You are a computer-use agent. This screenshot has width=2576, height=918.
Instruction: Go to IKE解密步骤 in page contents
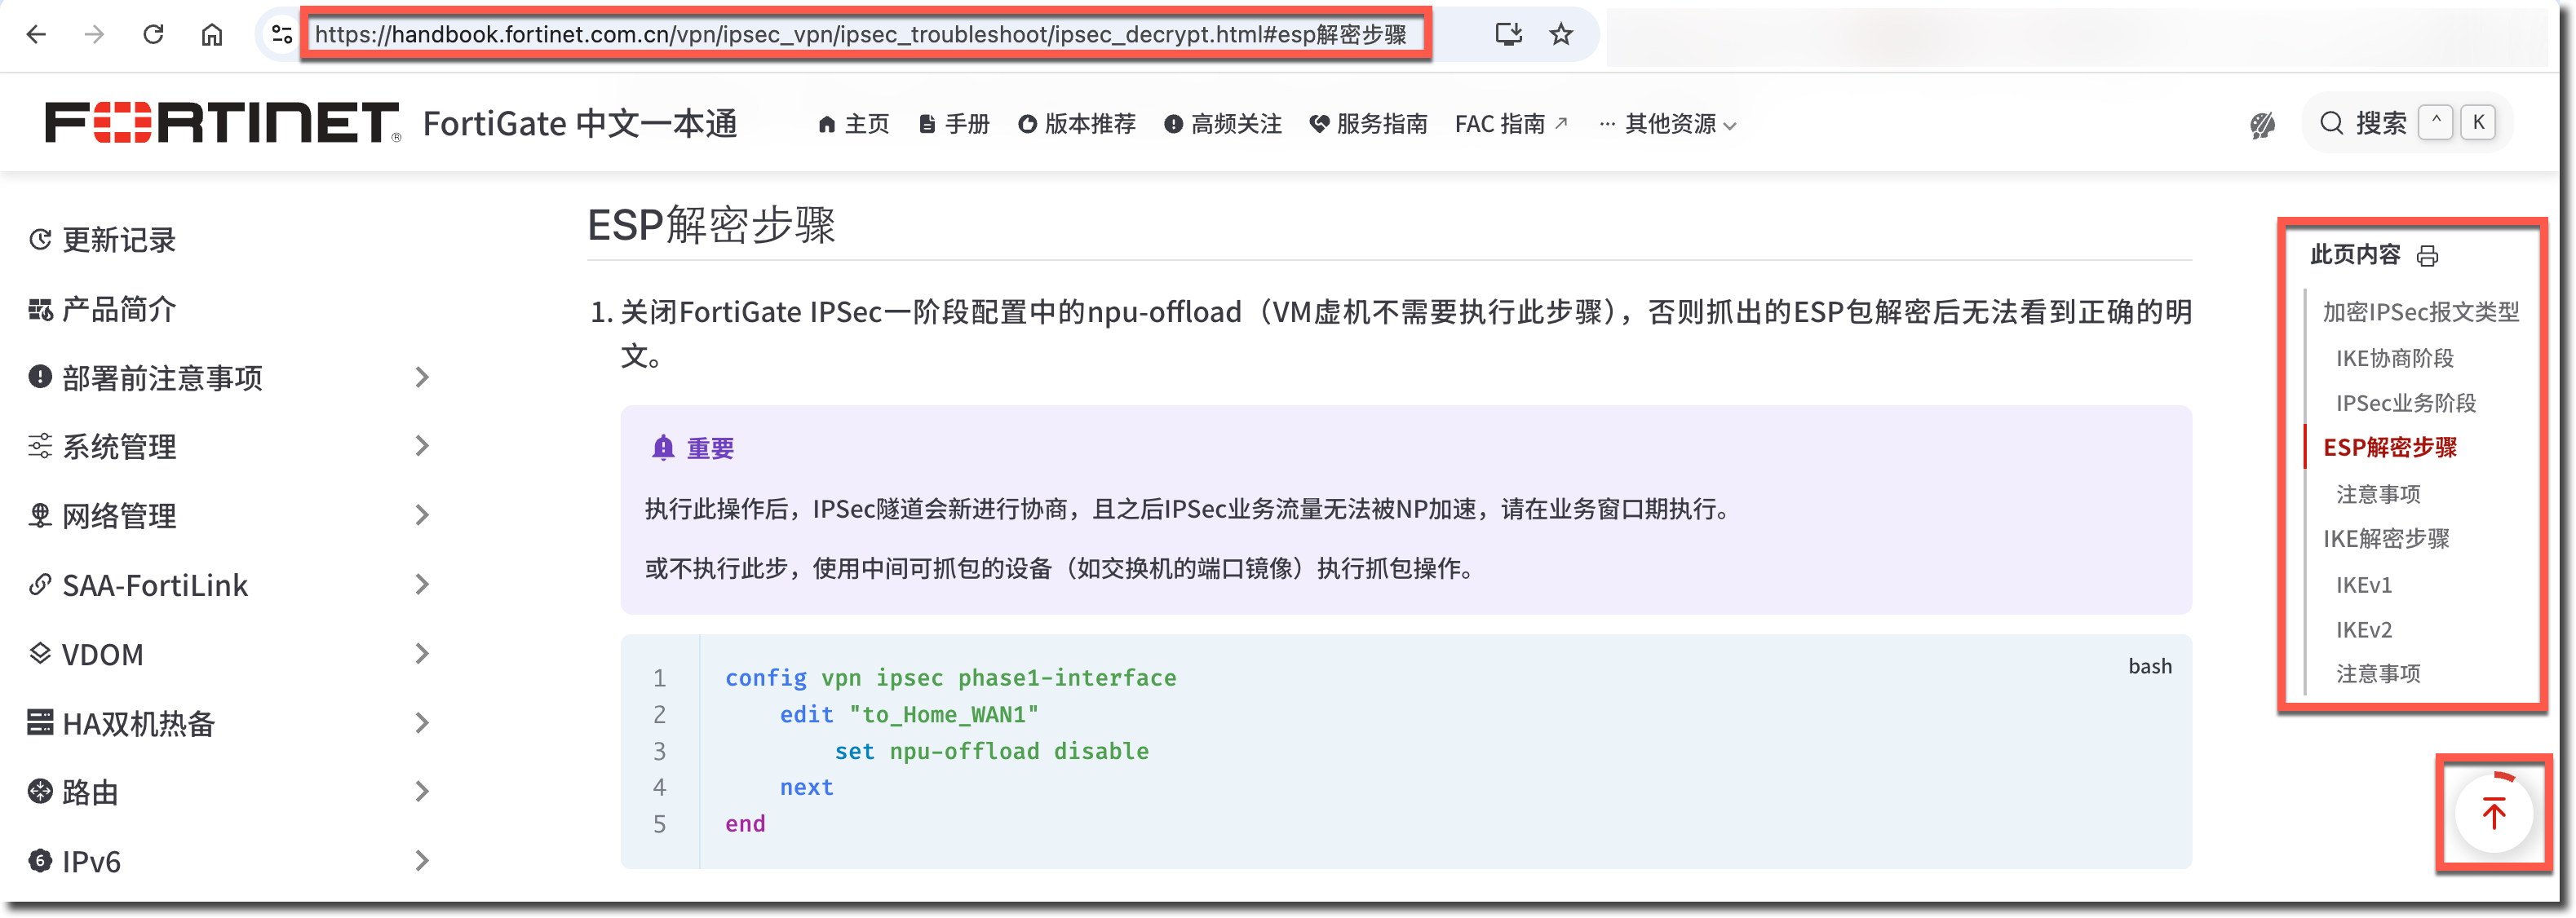[2386, 539]
